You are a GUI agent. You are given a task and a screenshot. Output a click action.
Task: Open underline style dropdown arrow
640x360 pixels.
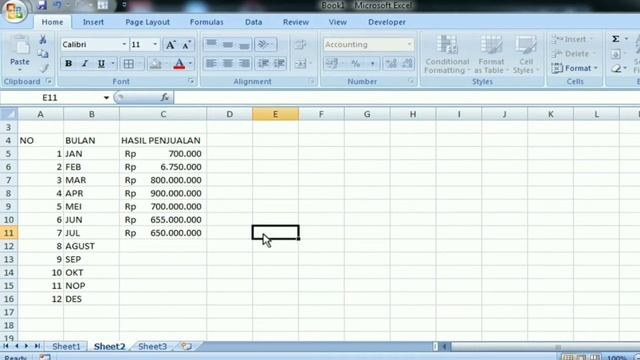[x=113, y=64]
